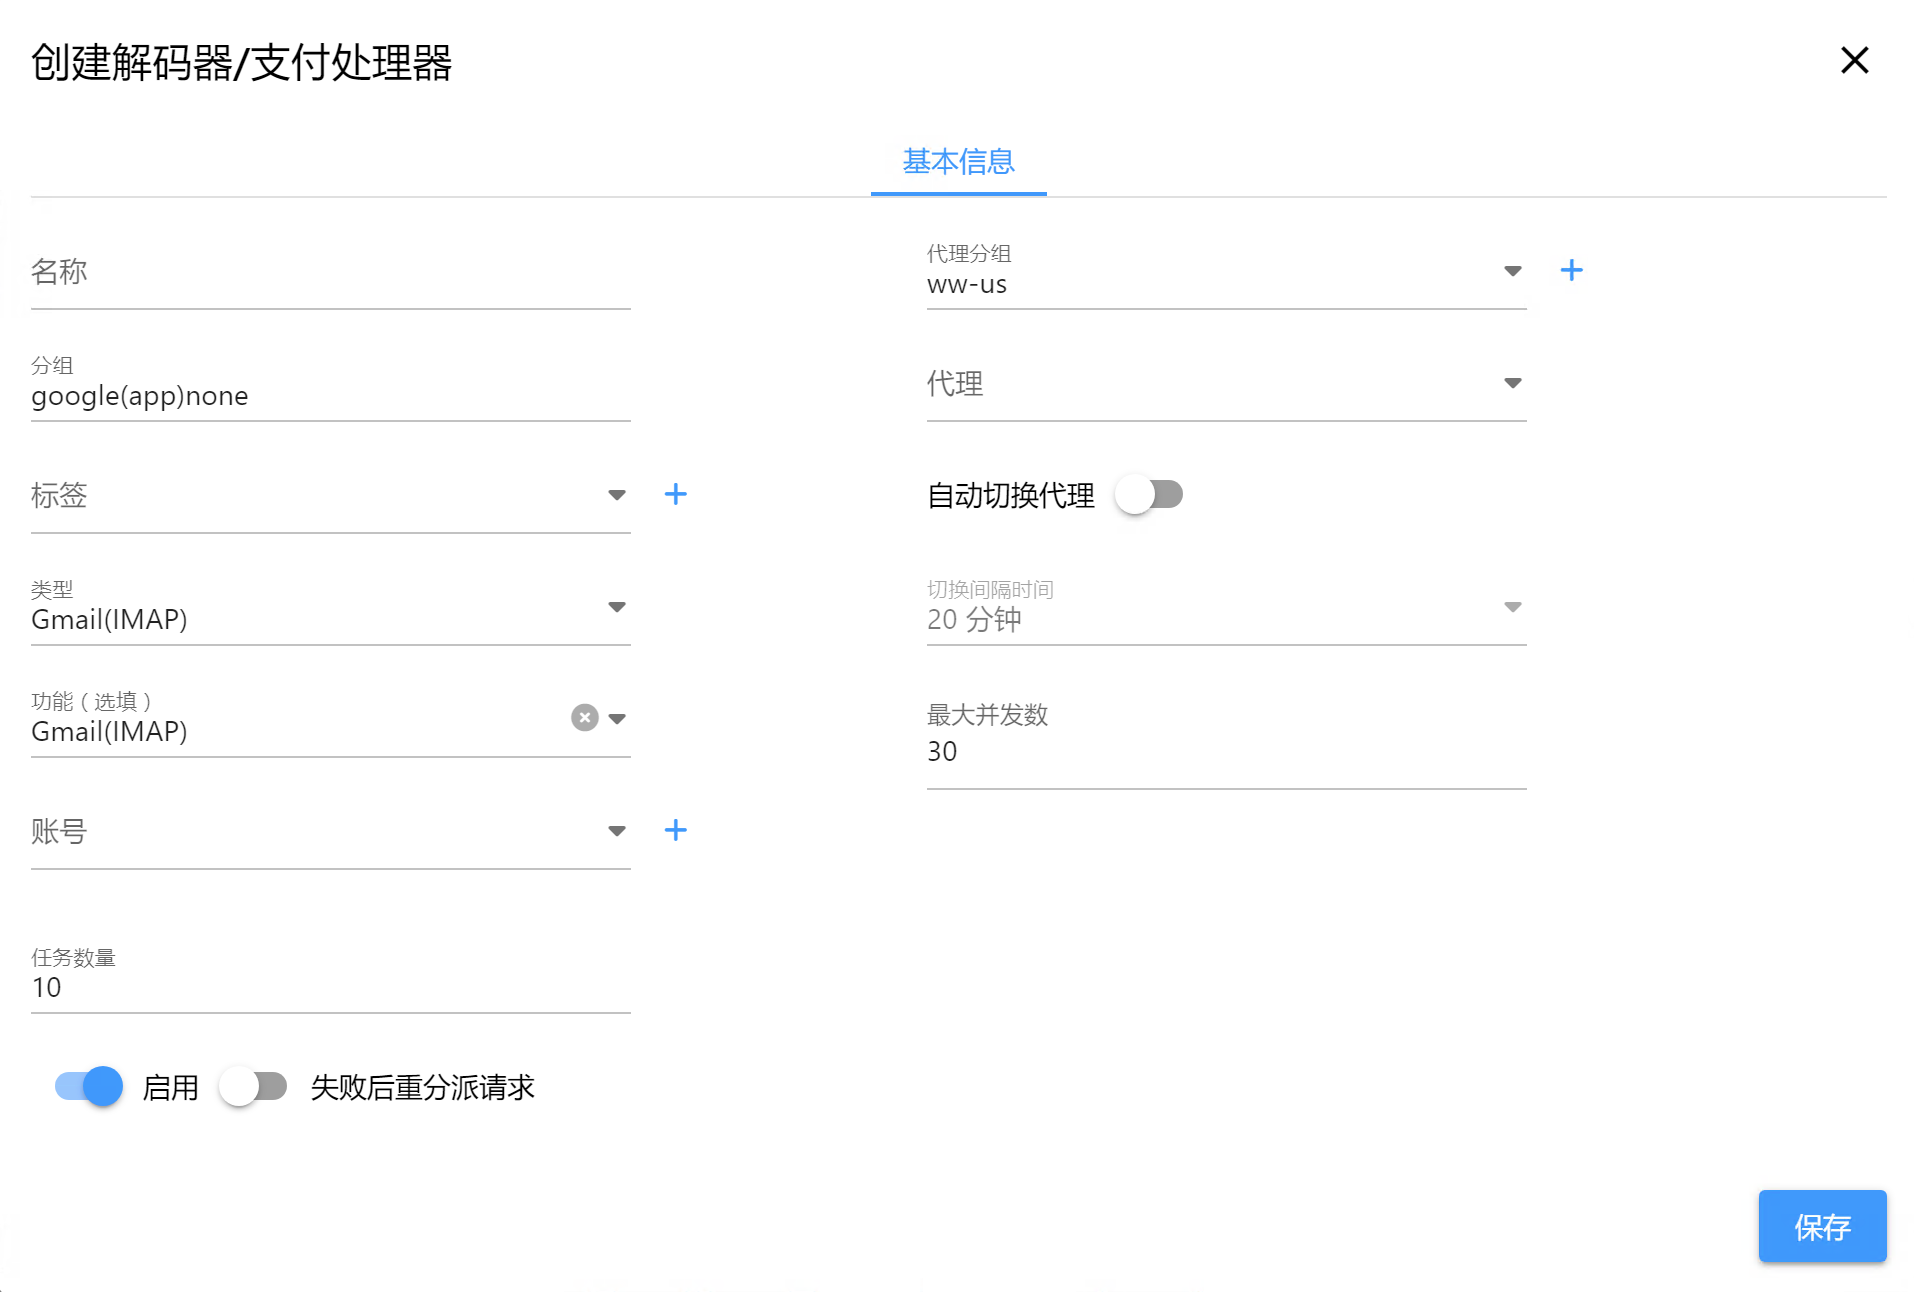Click the 分组 field with google(app)none
1914x1292 pixels.
[330, 396]
